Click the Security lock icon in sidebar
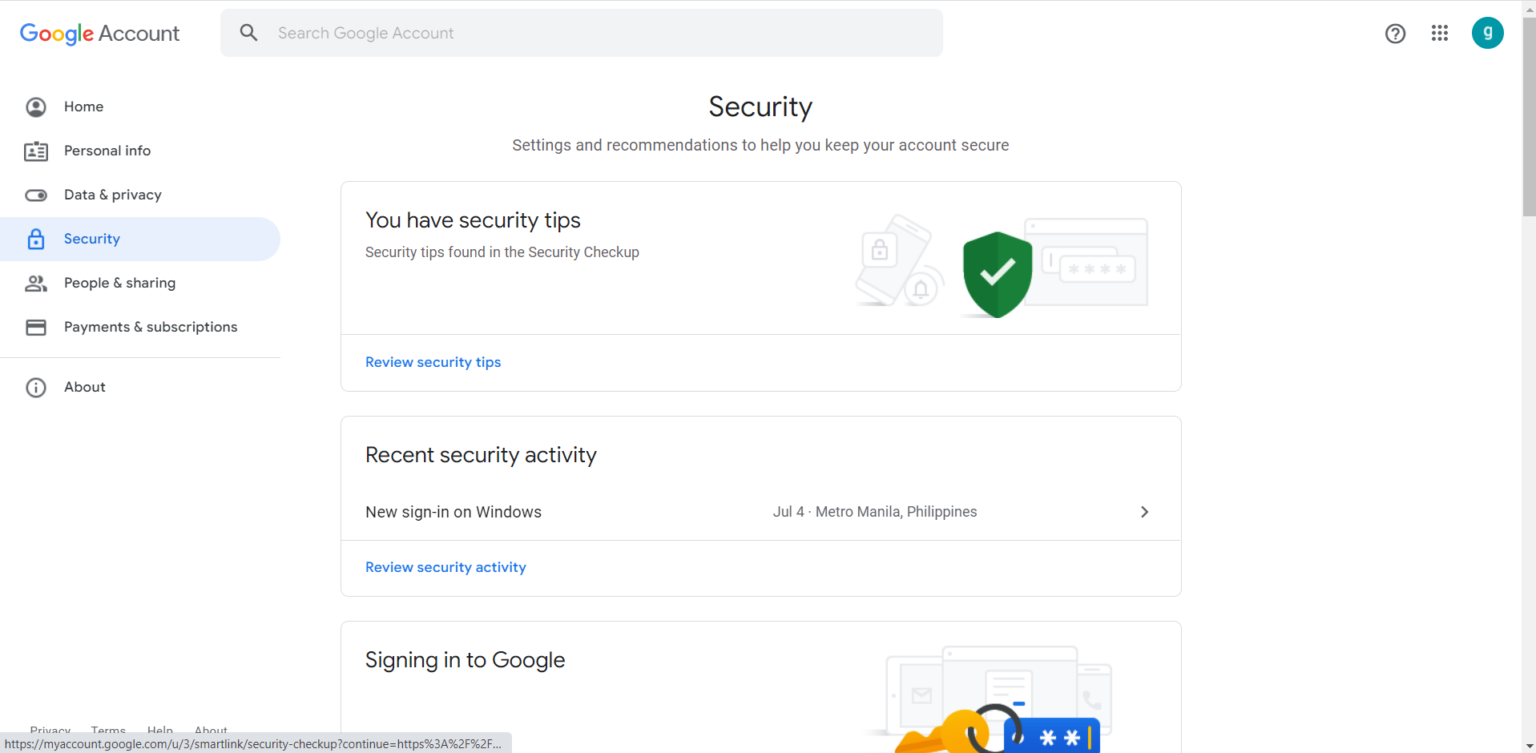 pos(36,238)
